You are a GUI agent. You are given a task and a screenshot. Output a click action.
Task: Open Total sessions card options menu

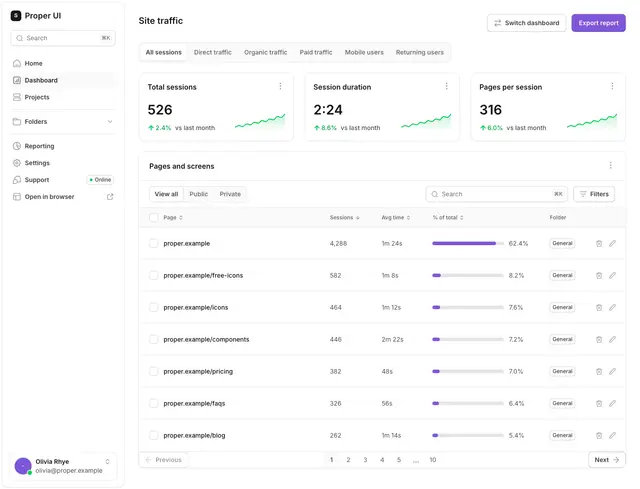(280, 86)
